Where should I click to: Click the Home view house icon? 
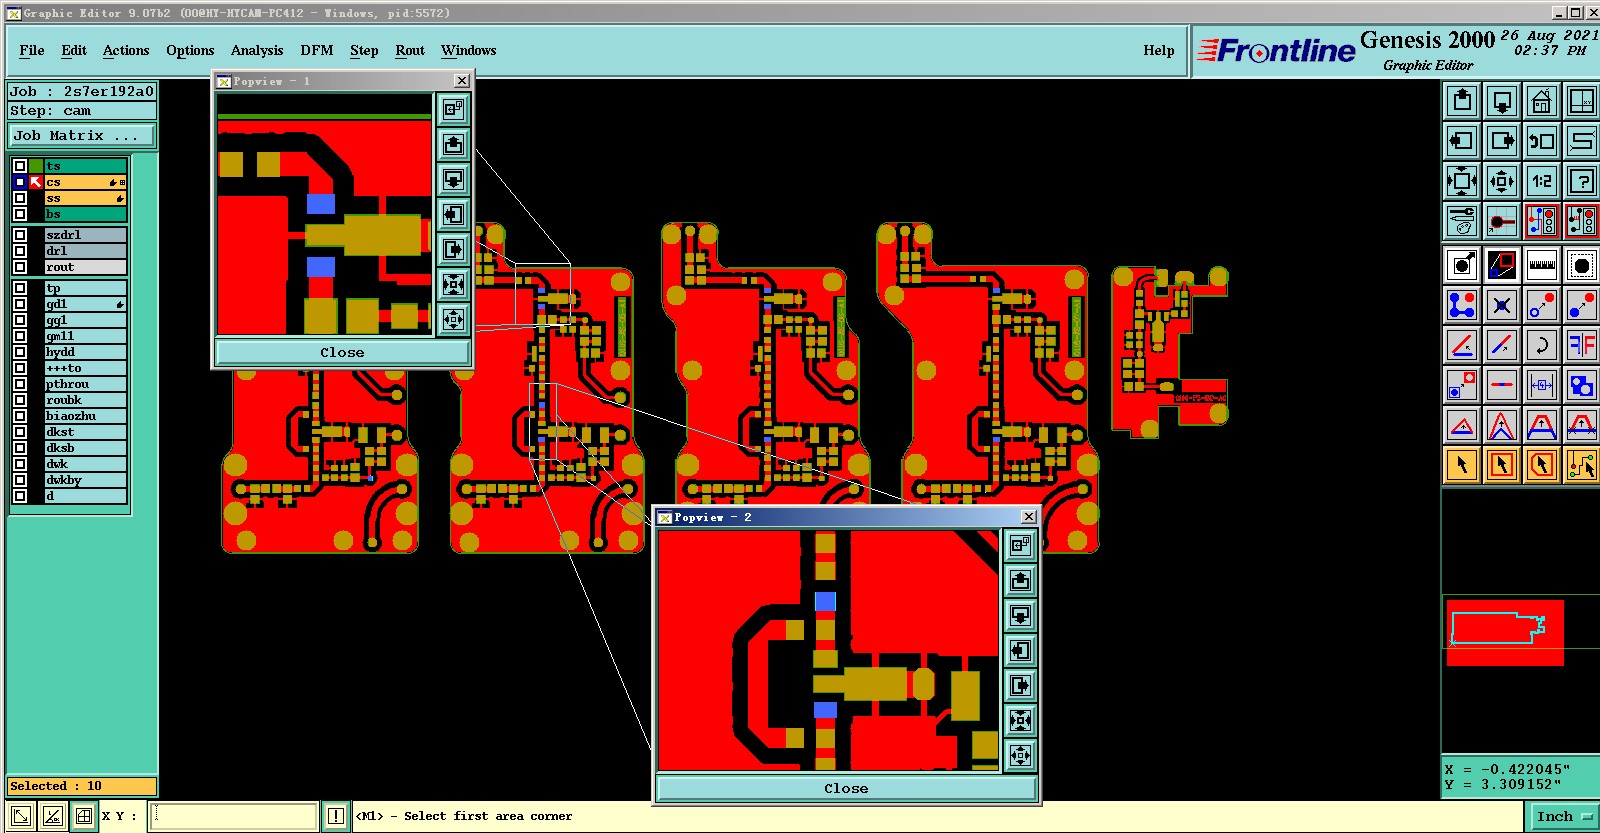tap(1542, 101)
